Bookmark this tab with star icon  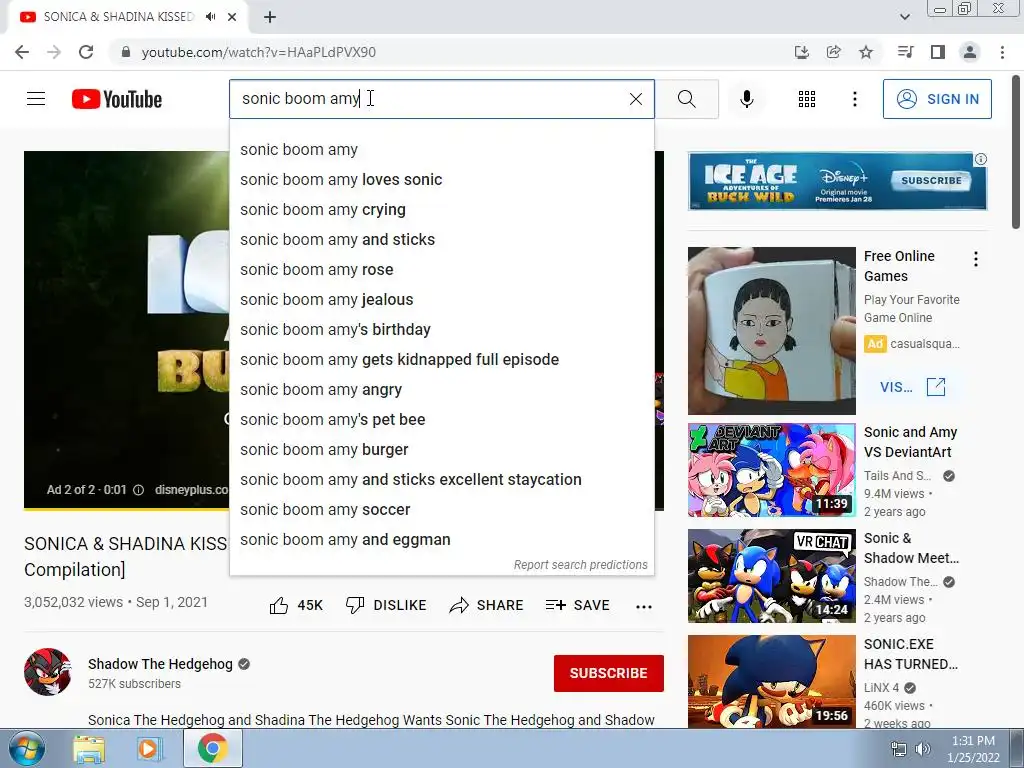click(x=866, y=52)
